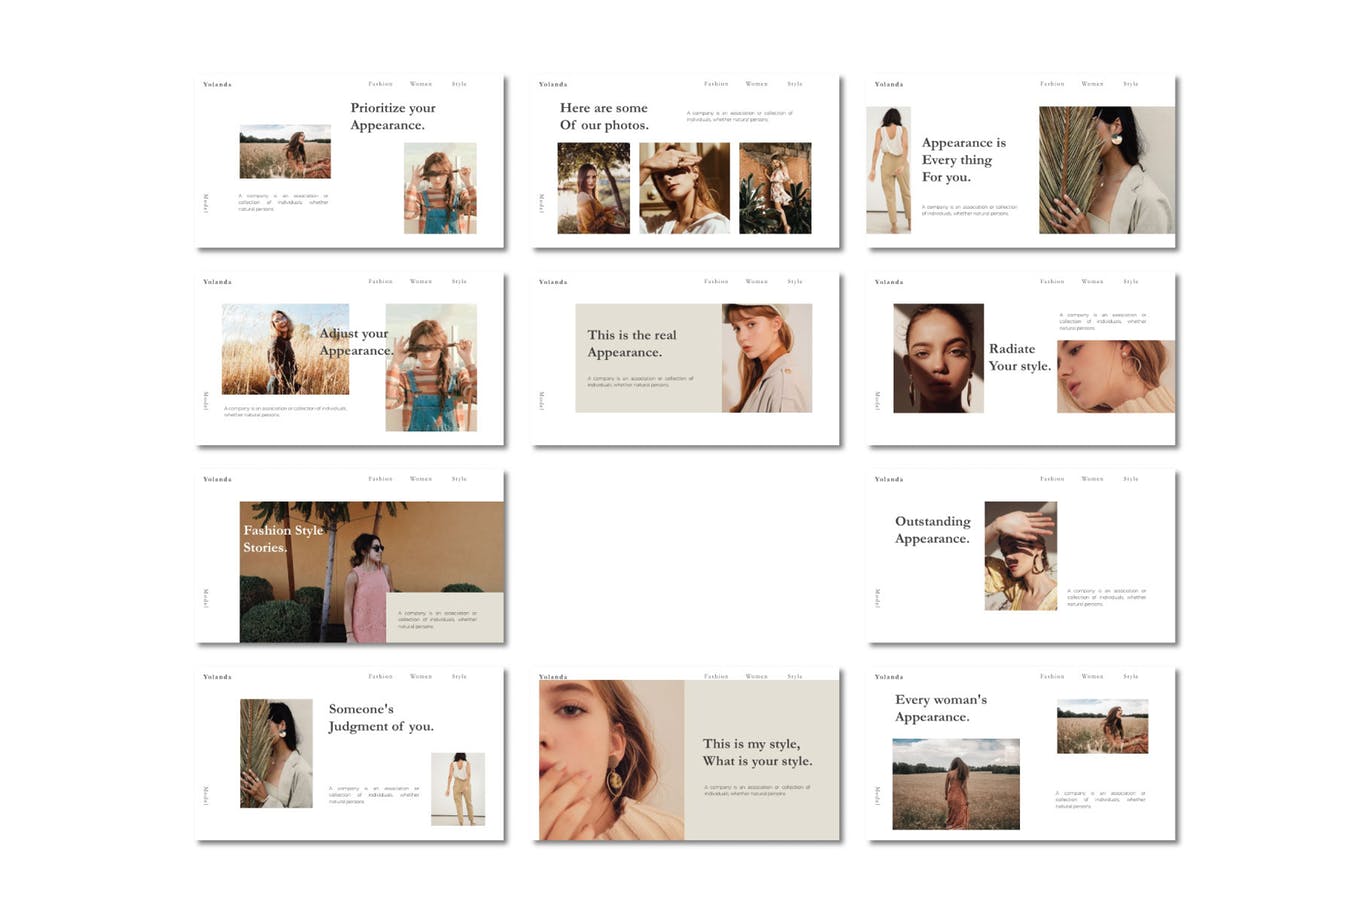Click vertical 'Model' label on Fashion Style Stories slide
Image resolution: width=1370 pixels, height=914 pixels.
click(206, 598)
